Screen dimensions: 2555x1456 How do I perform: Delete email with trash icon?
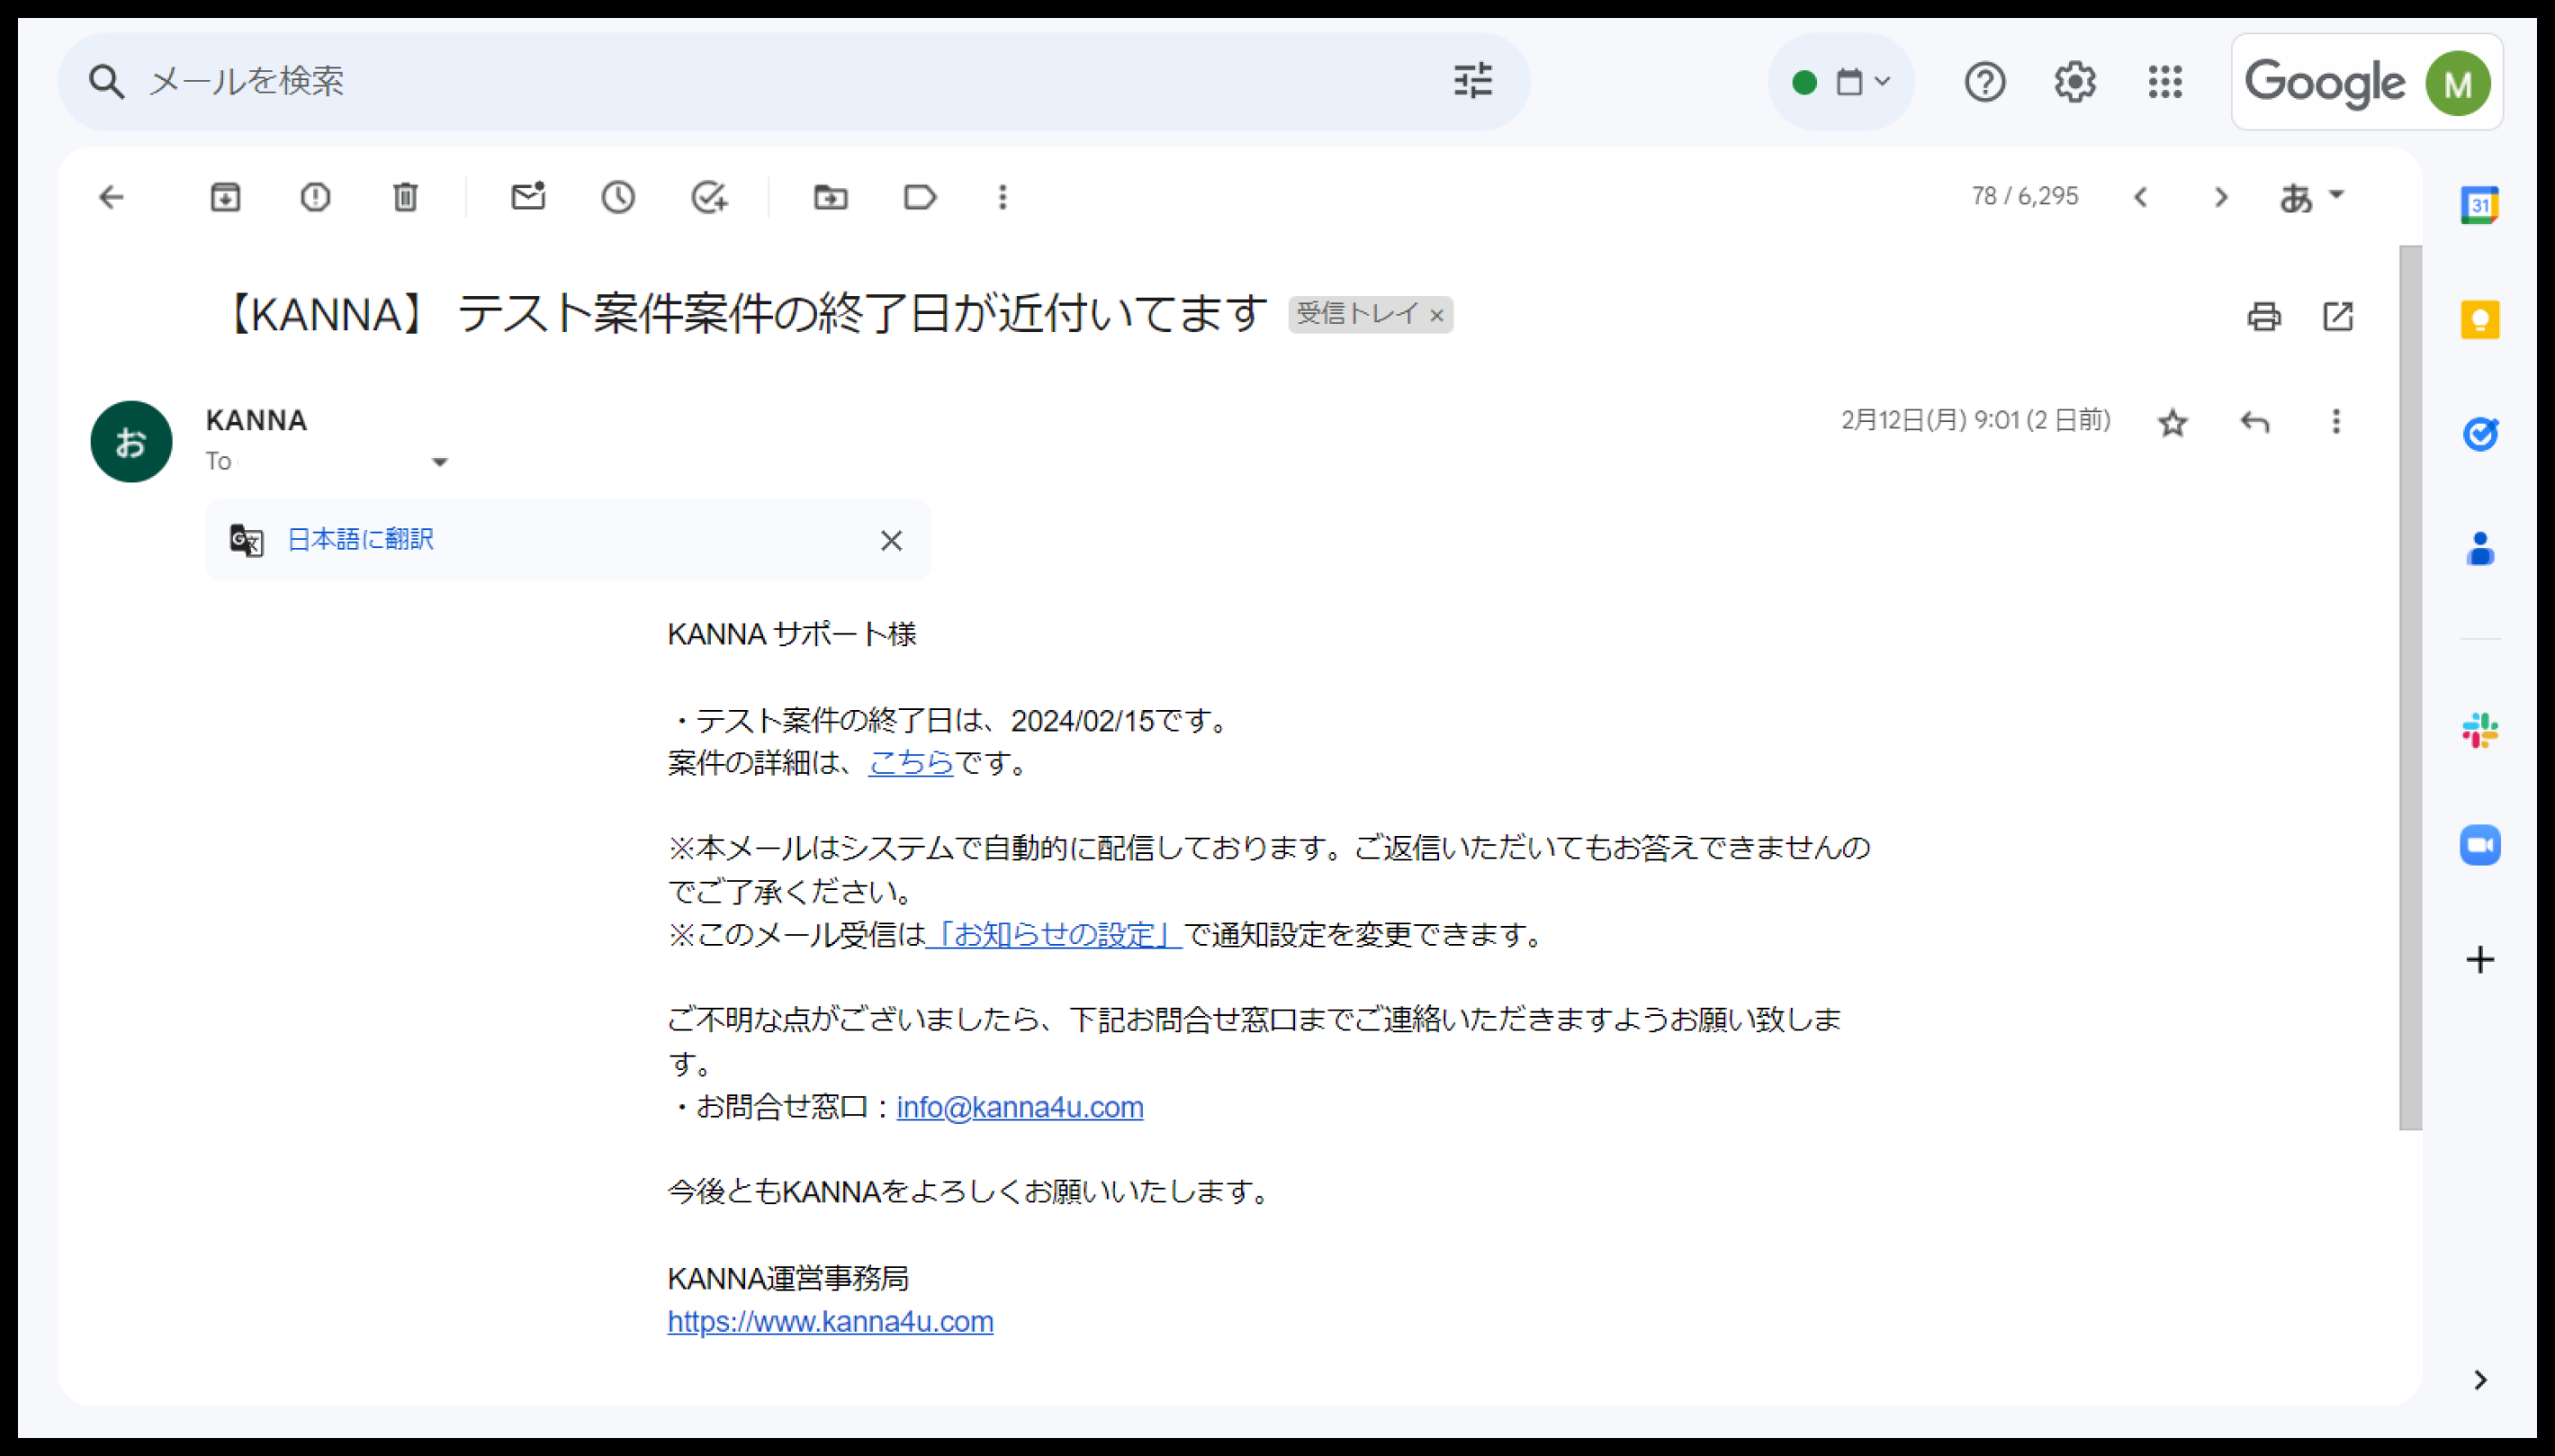click(x=405, y=197)
